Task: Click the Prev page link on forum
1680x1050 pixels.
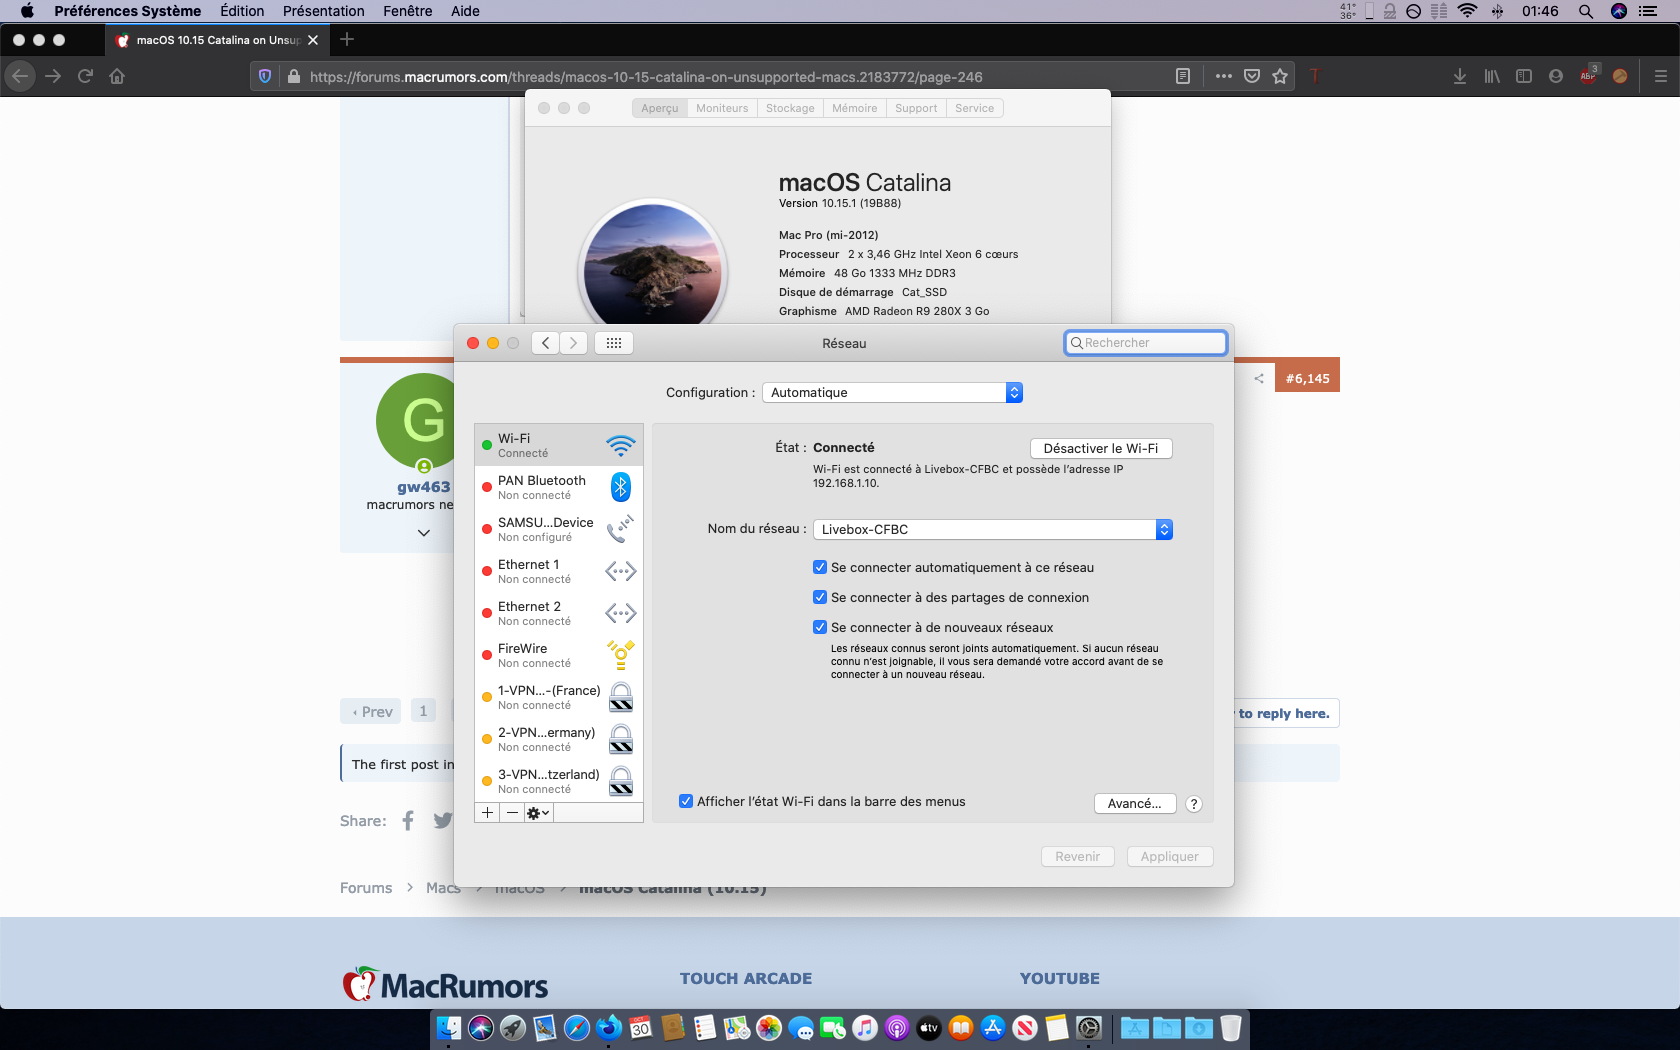Action: coord(371,711)
